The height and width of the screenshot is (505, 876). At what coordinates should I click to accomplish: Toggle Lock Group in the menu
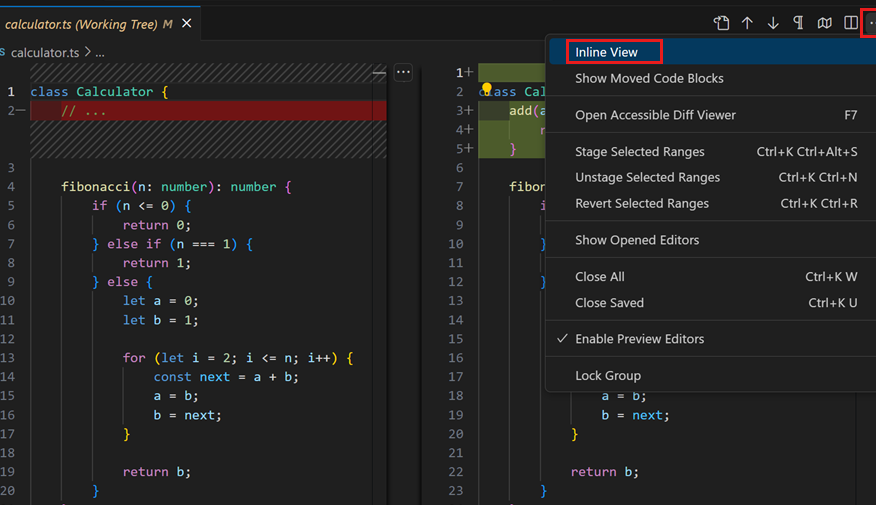click(608, 376)
